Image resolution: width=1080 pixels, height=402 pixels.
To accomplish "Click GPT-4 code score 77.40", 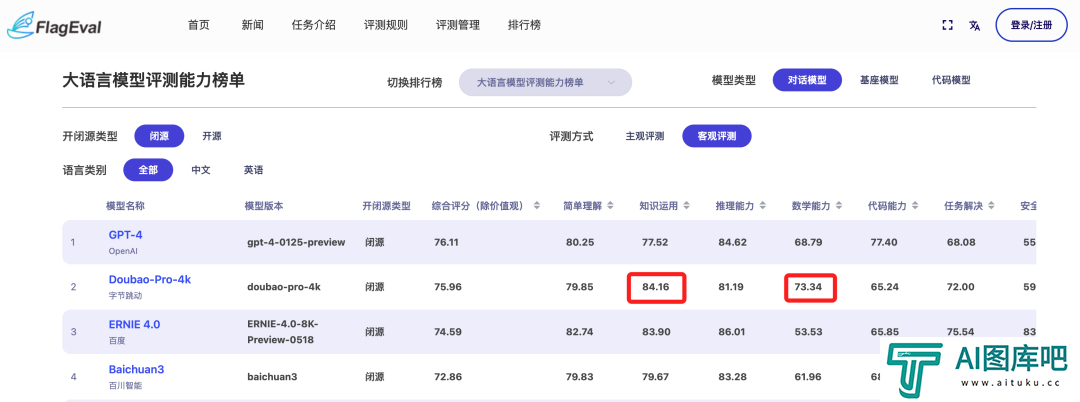I will tap(884, 242).
